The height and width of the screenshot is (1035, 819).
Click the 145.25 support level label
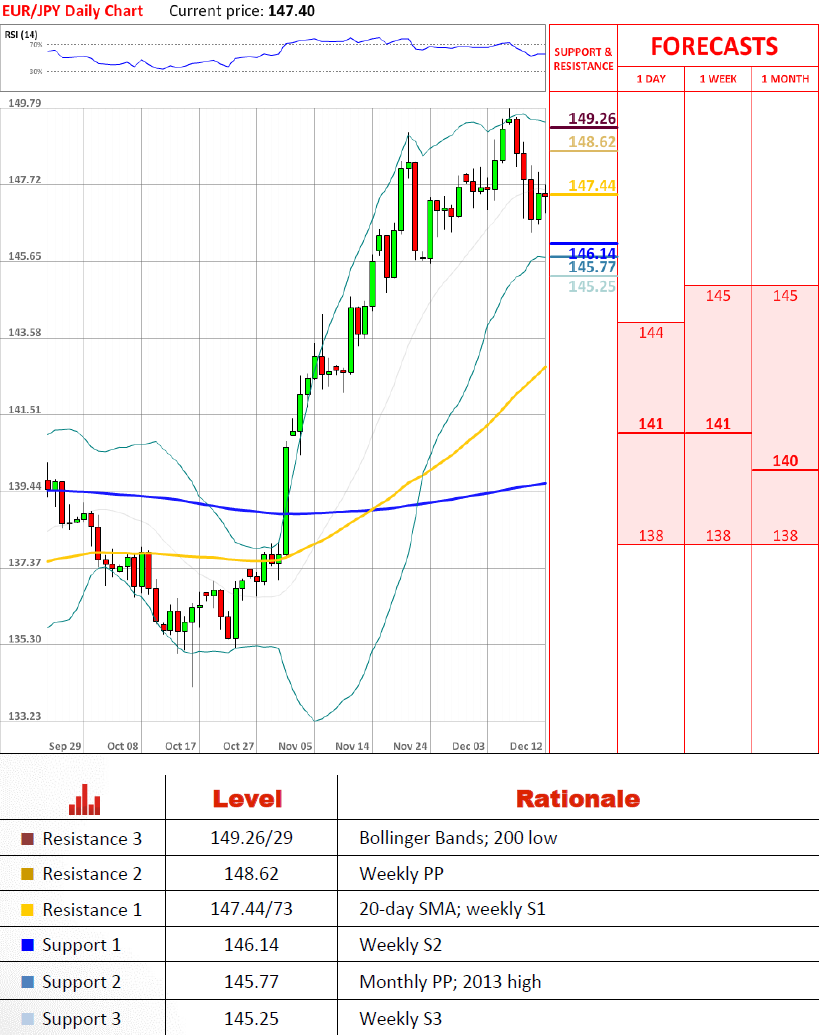click(592, 286)
